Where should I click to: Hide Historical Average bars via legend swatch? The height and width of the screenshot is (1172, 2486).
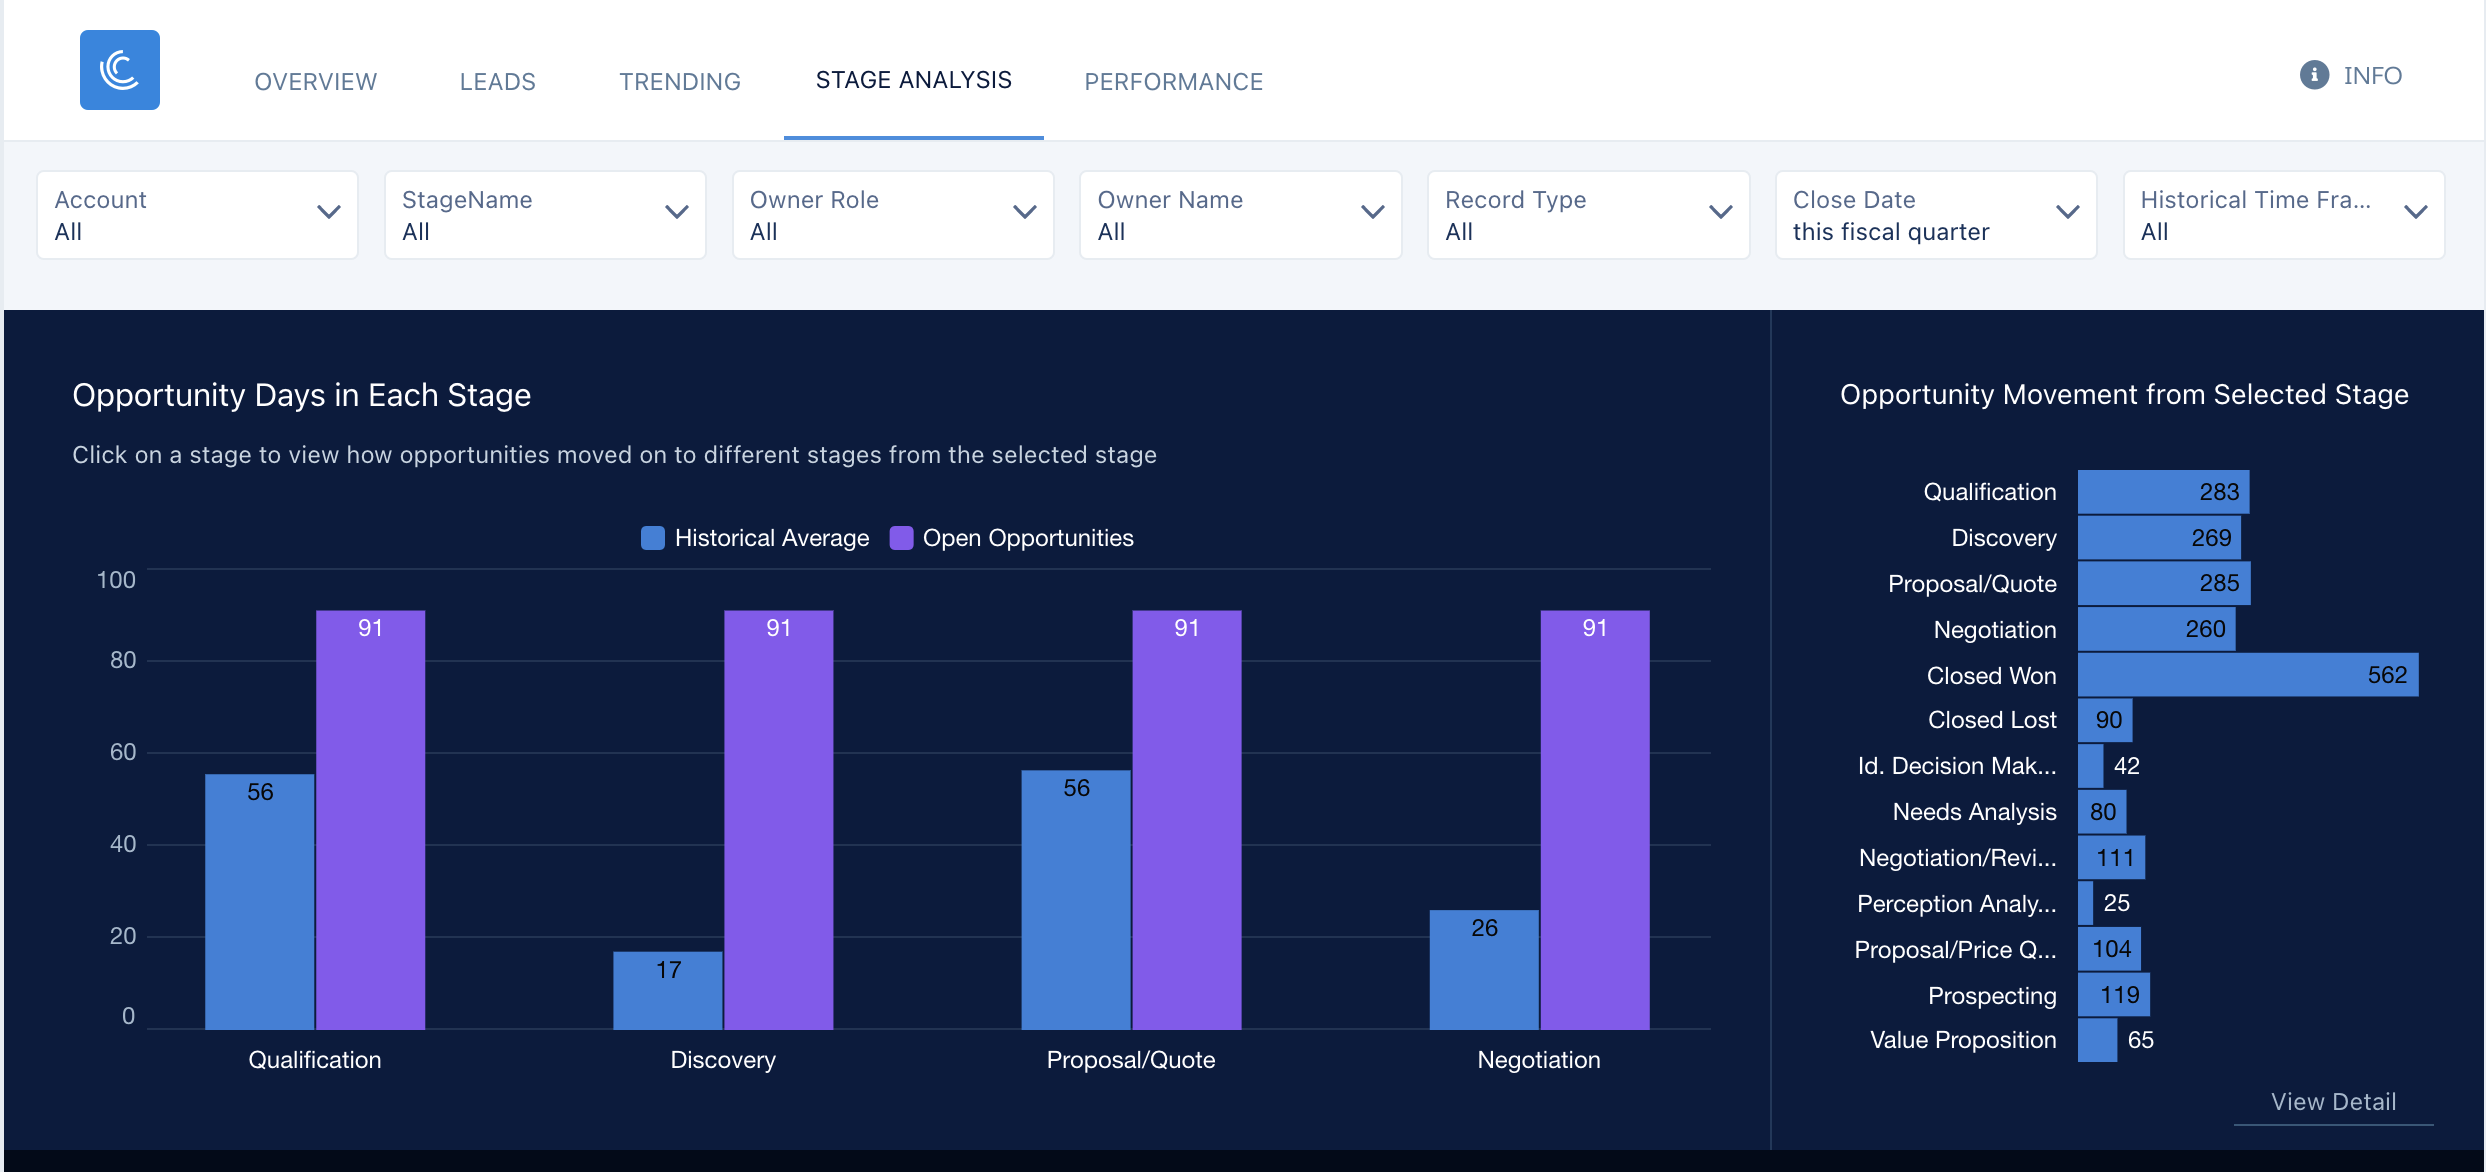coord(651,537)
